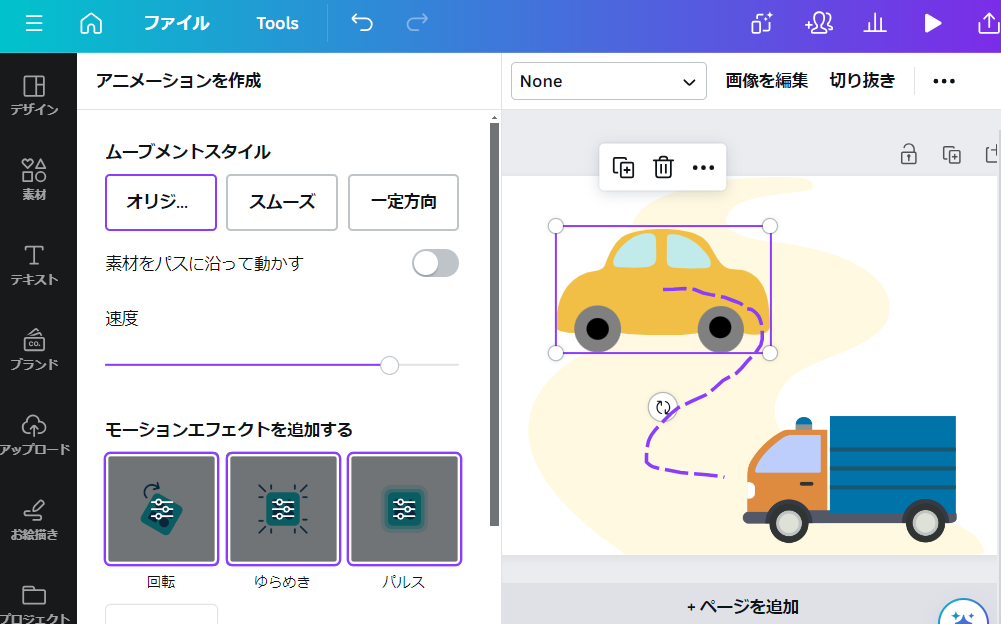This screenshot has width=1001, height=624.
Task: Lock the page using the padlock icon
Action: point(908,154)
